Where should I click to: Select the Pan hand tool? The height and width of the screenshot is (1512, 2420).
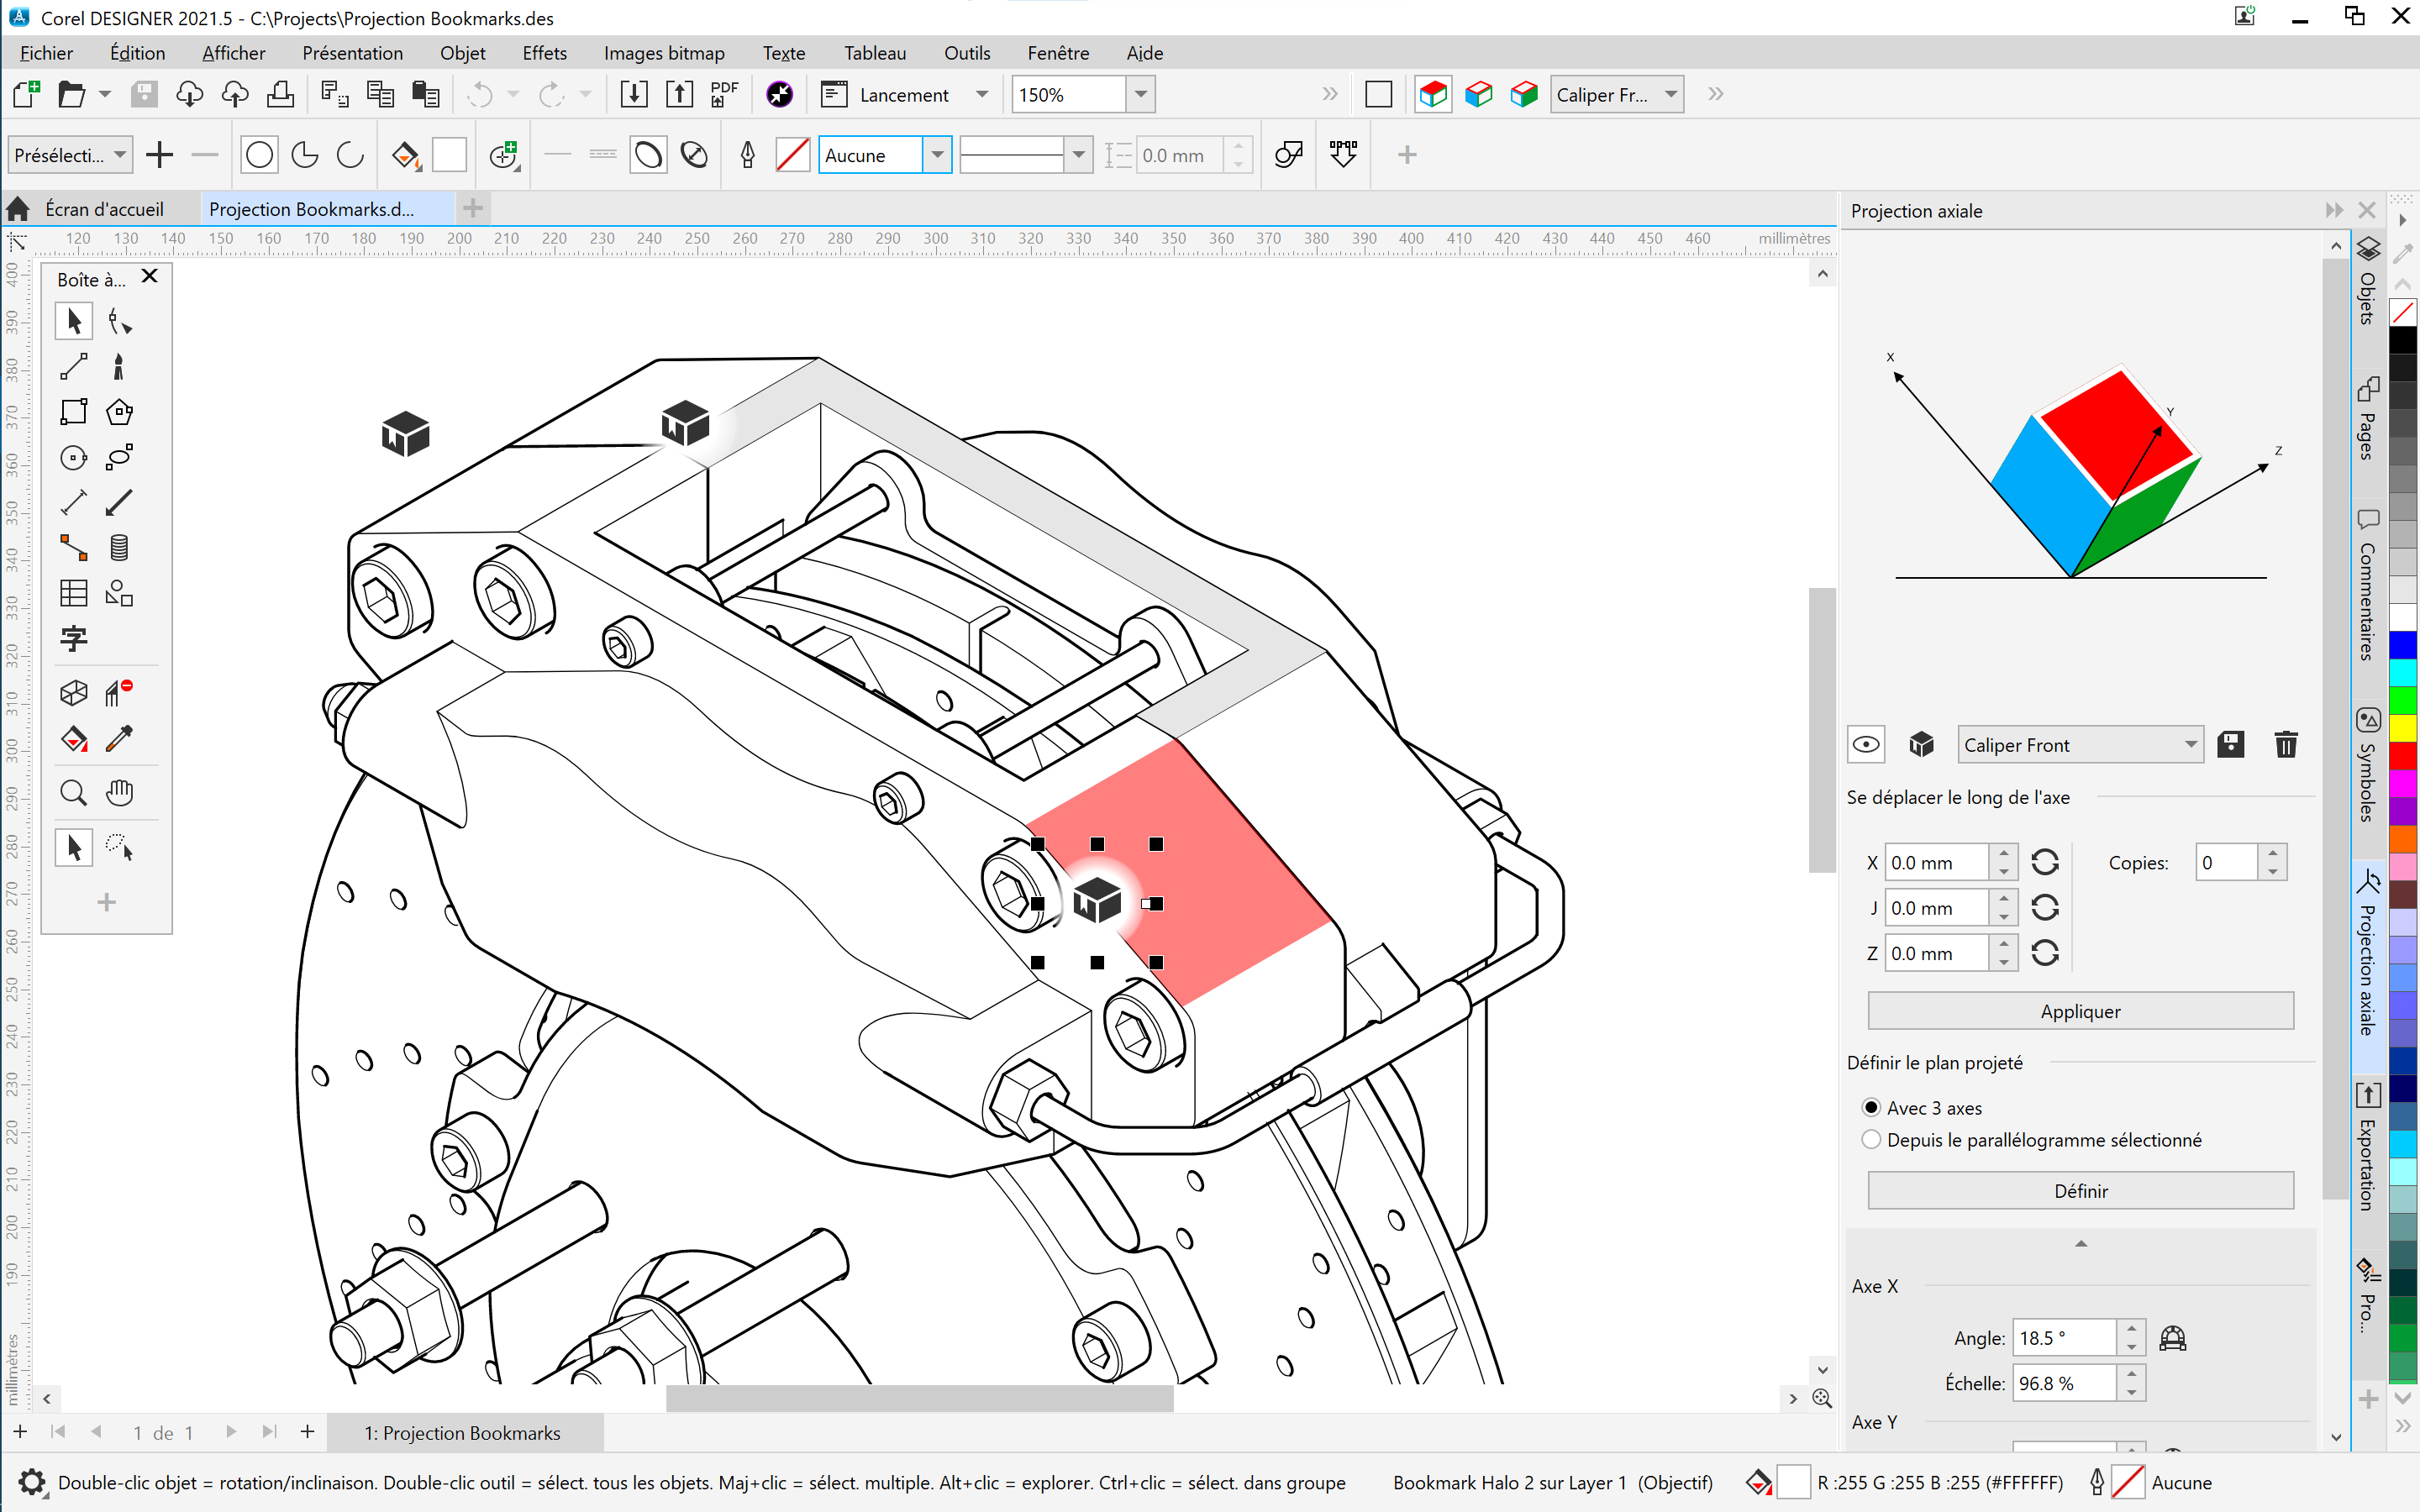click(x=119, y=793)
